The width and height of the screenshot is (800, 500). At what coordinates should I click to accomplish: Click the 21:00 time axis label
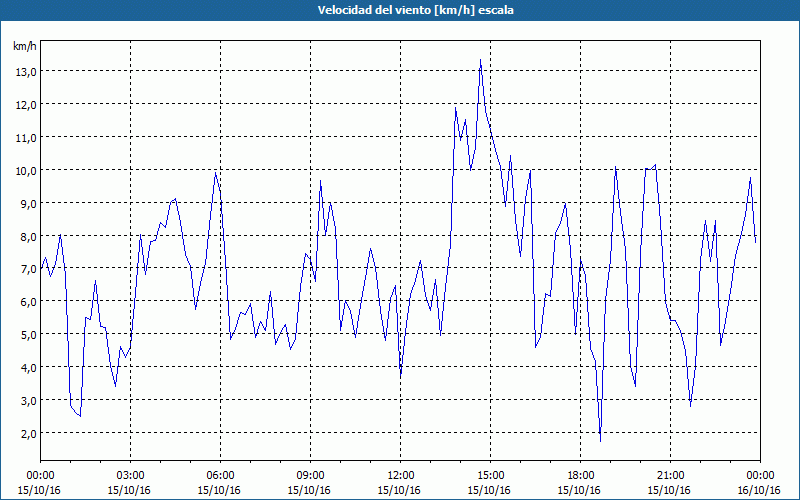670,476
